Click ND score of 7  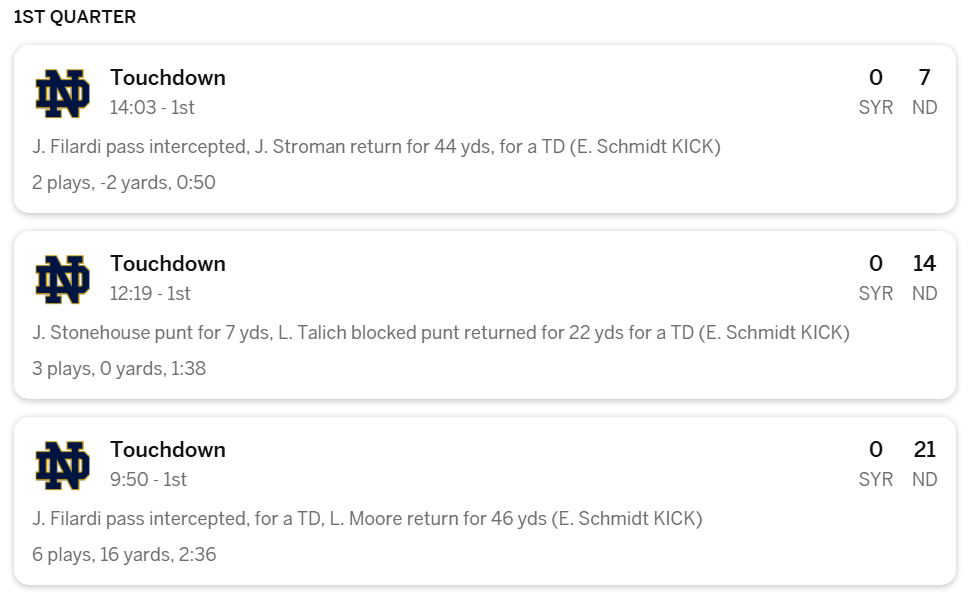(x=924, y=78)
